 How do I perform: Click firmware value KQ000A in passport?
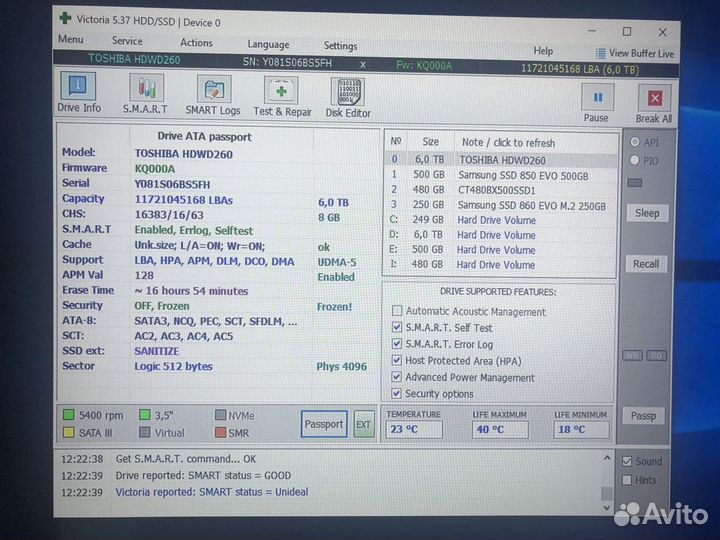155,169
